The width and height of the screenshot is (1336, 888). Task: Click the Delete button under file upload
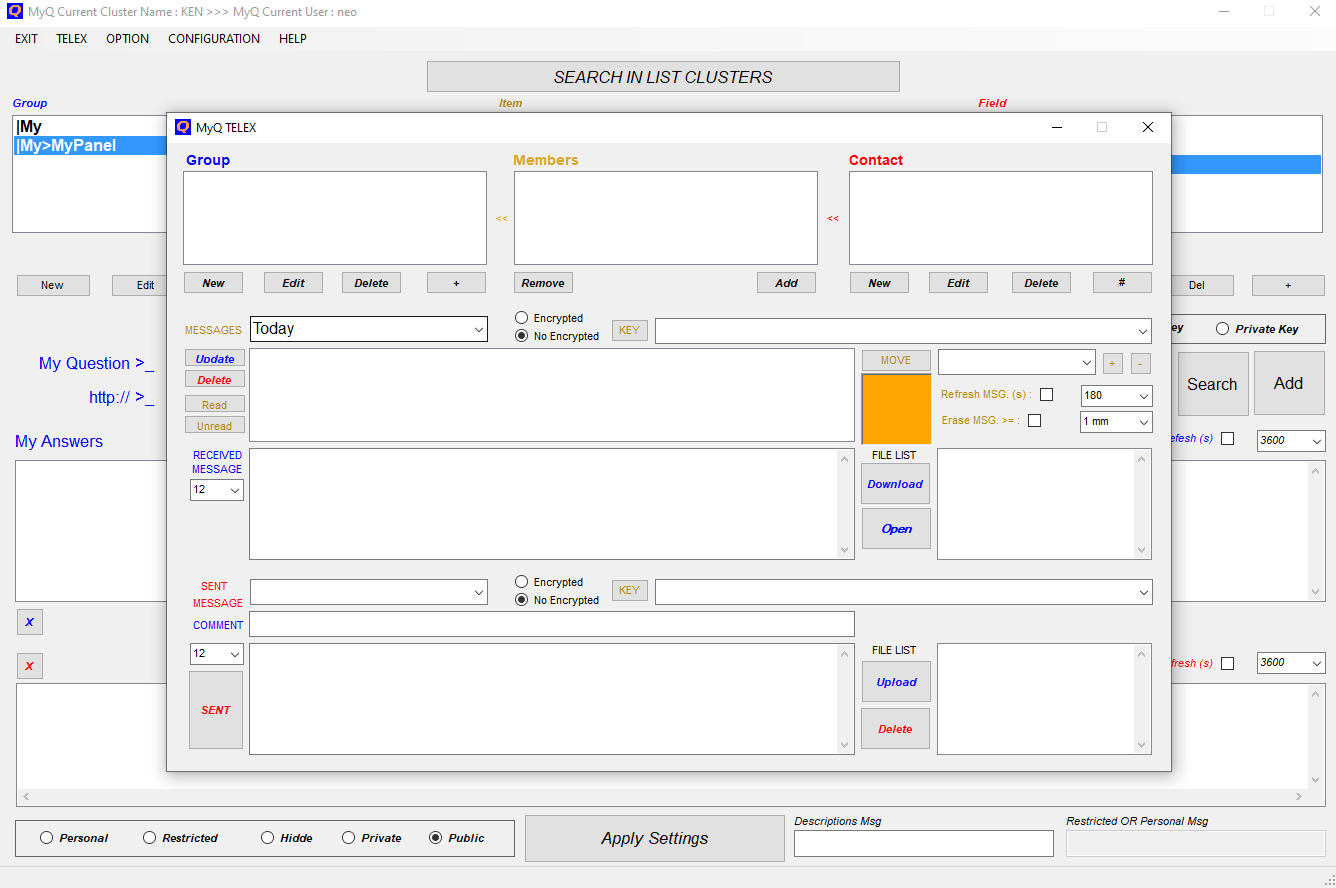pos(896,729)
